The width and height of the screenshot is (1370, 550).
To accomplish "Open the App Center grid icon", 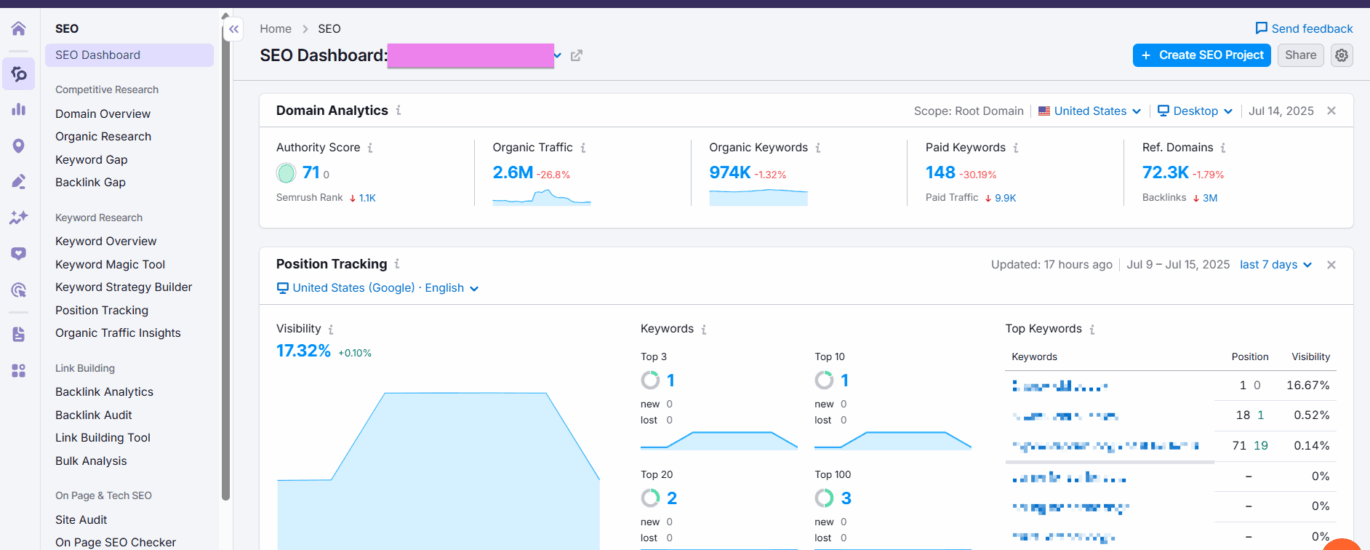I will click(x=18, y=371).
